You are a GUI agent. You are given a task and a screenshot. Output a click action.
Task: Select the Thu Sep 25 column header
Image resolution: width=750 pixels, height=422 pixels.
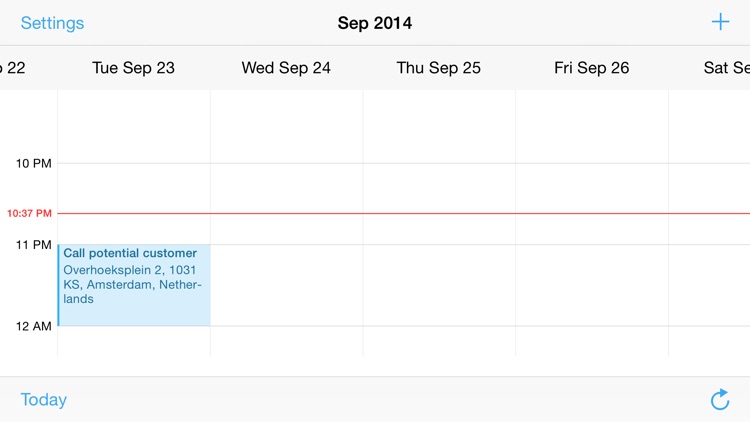click(x=438, y=68)
